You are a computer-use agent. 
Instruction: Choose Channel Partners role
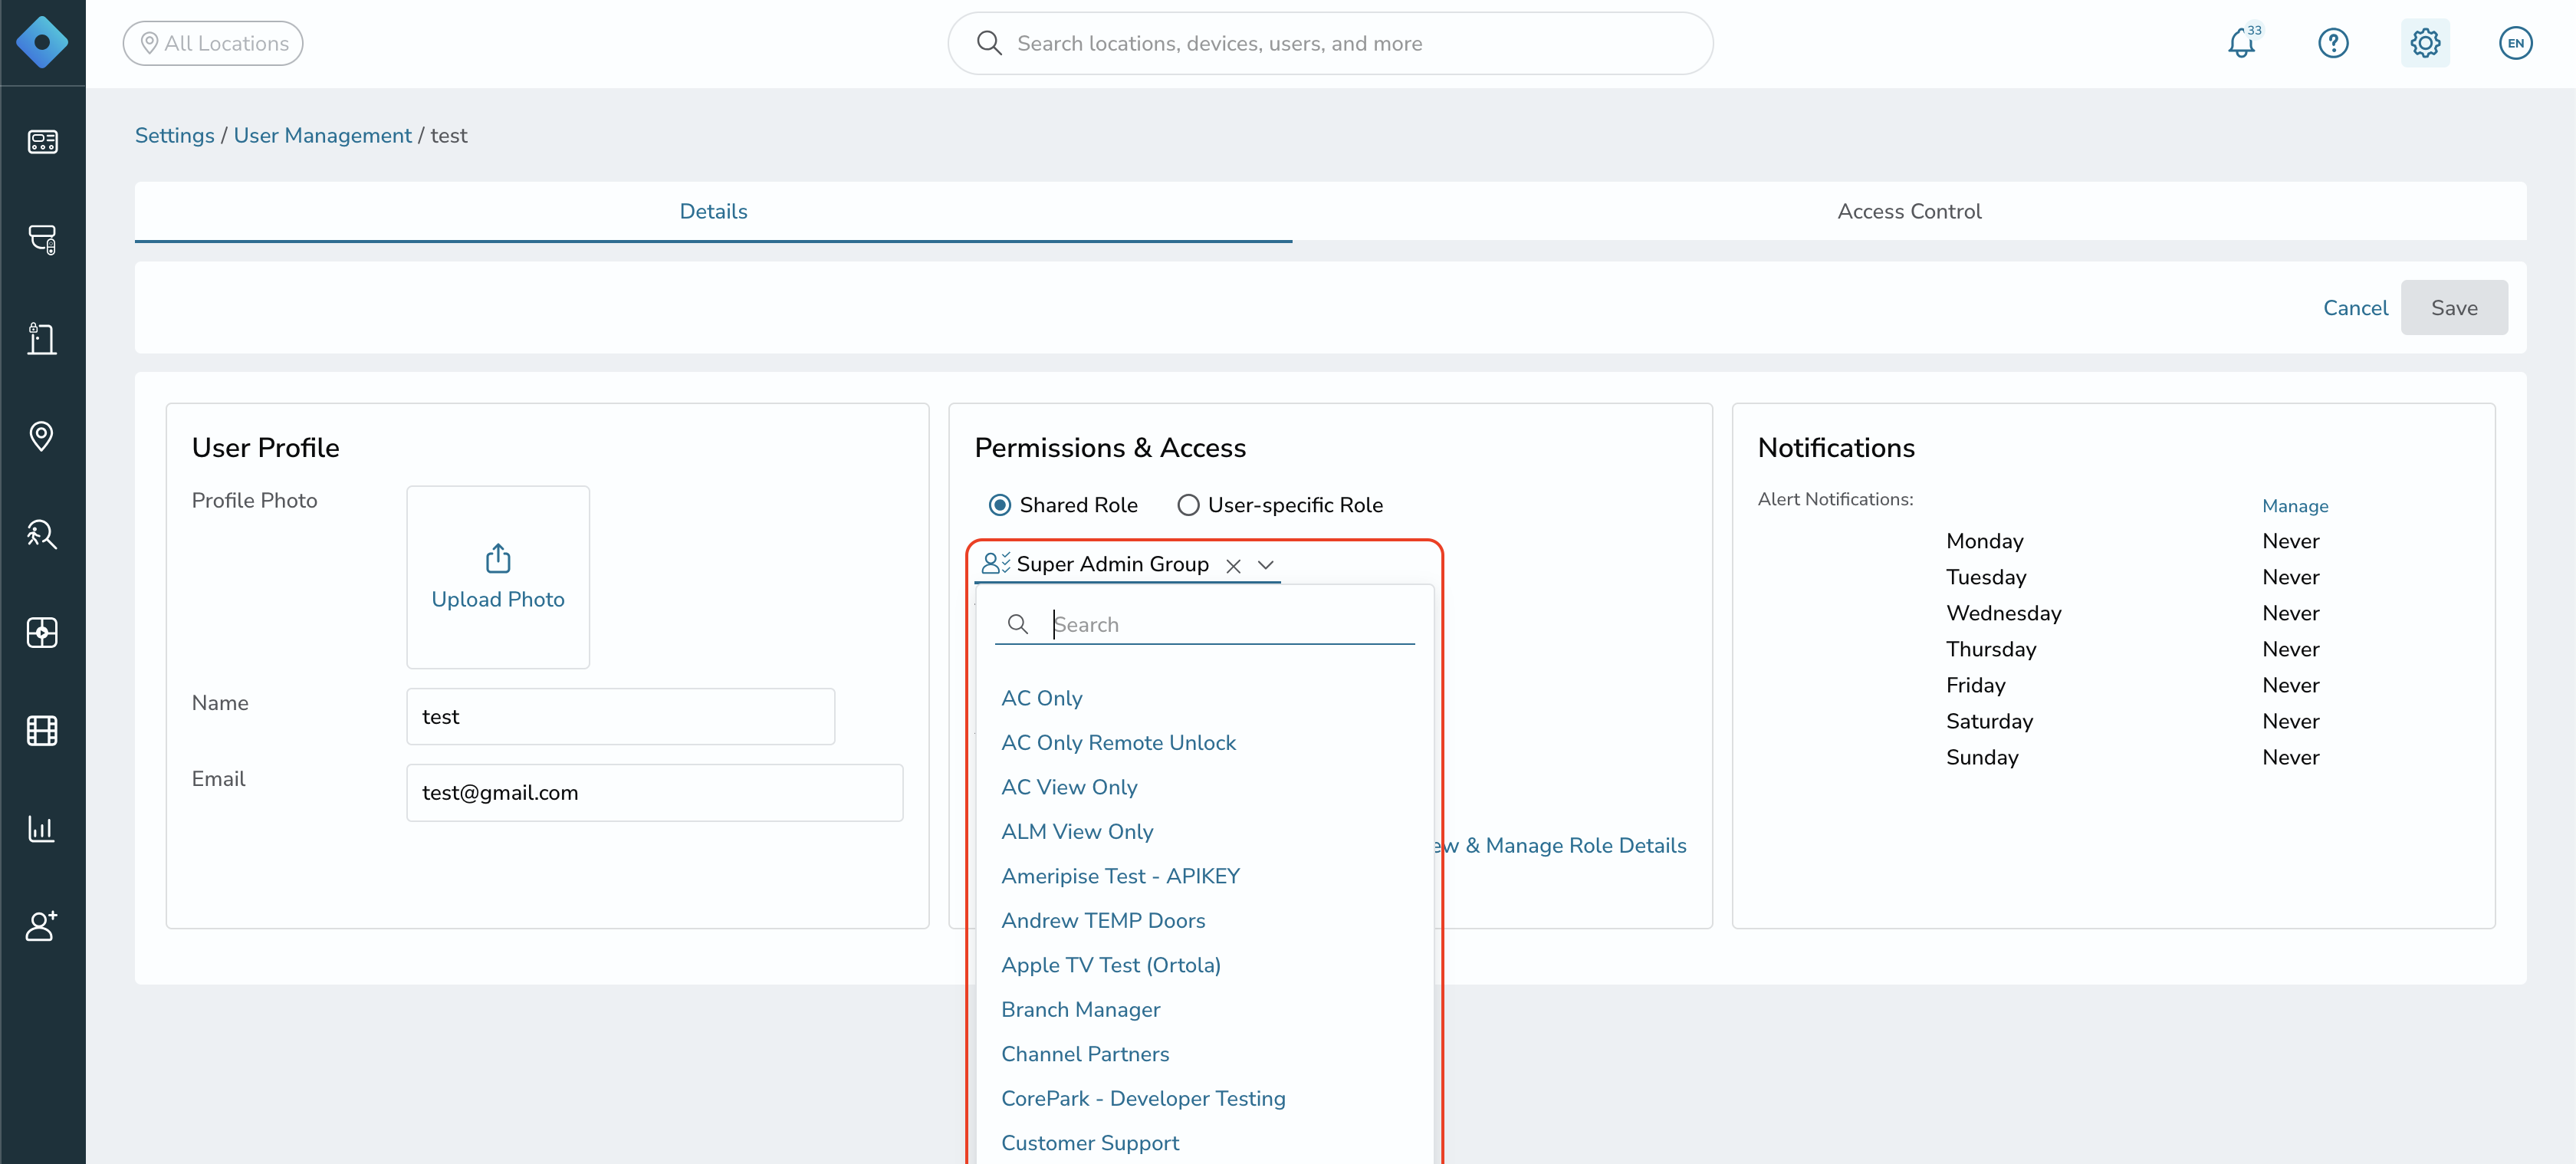[1085, 1054]
